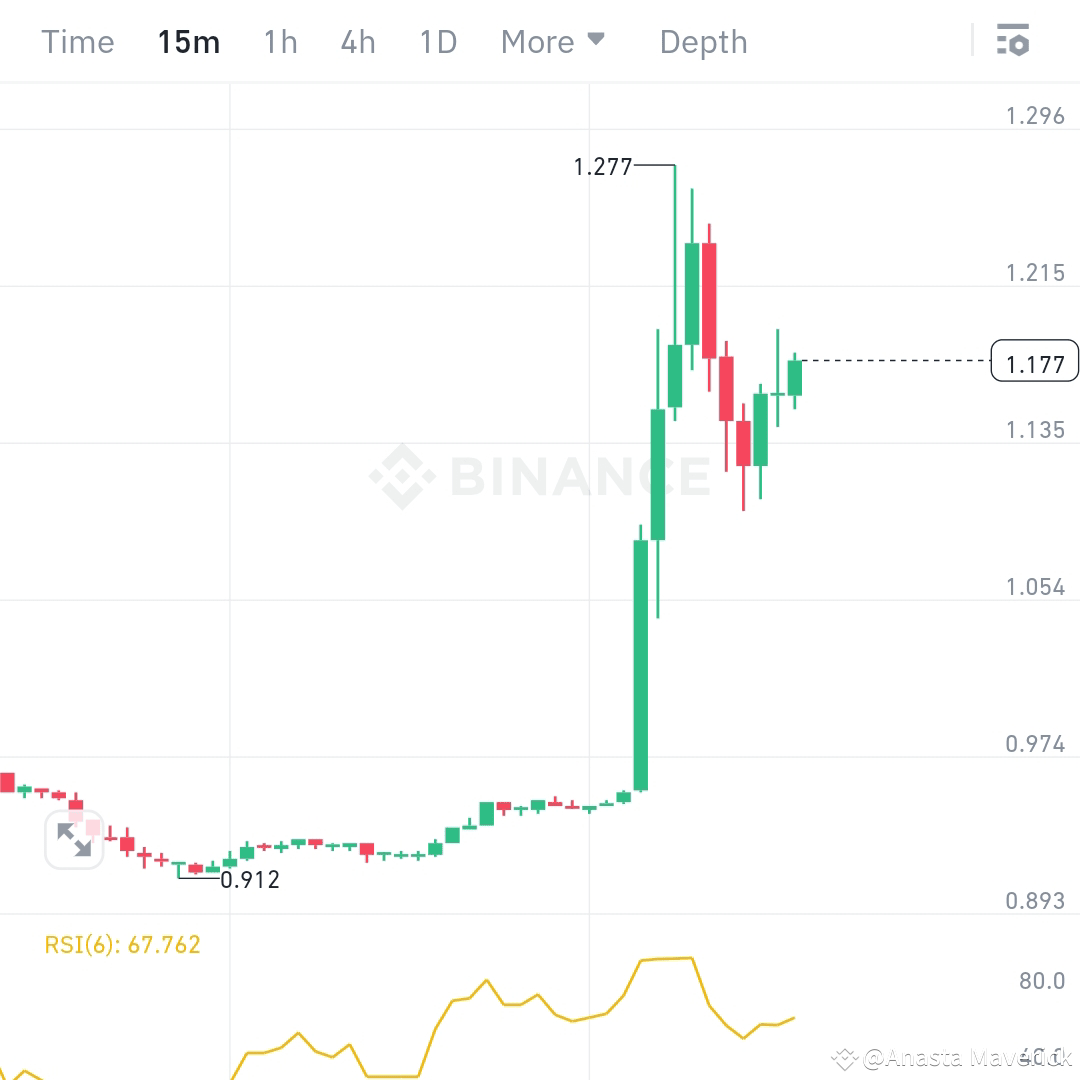Switch to the 1h timeframe tab
The height and width of the screenshot is (1080, 1080).
pos(280,41)
